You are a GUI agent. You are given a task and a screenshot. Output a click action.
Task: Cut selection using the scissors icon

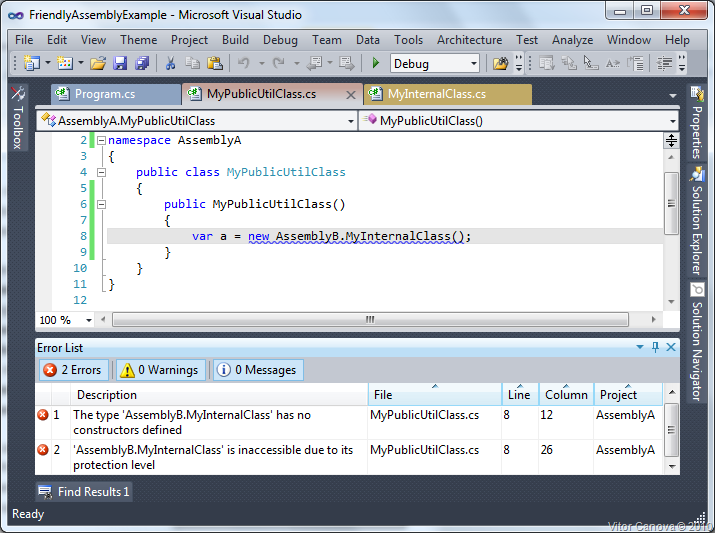click(171, 63)
